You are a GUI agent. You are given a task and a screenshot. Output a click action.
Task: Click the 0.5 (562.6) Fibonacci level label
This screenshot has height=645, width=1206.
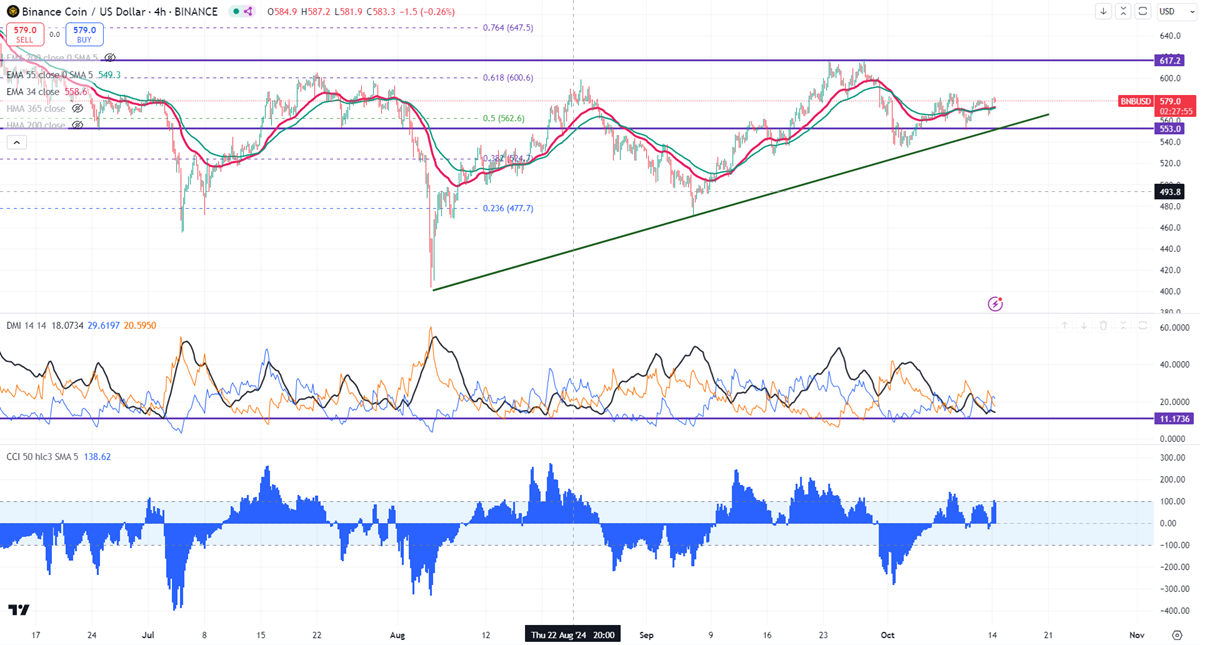[503, 118]
